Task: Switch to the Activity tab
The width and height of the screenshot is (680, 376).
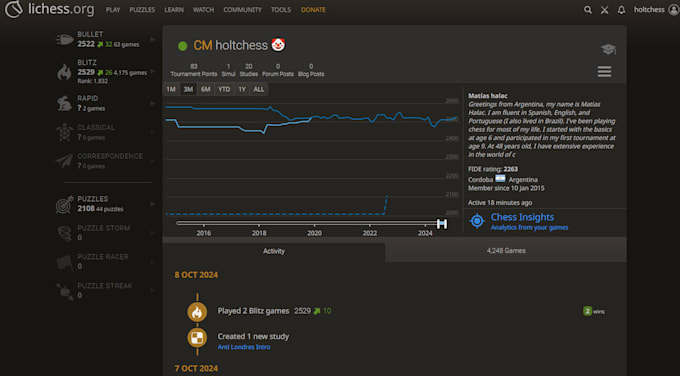Action: [x=274, y=251]
